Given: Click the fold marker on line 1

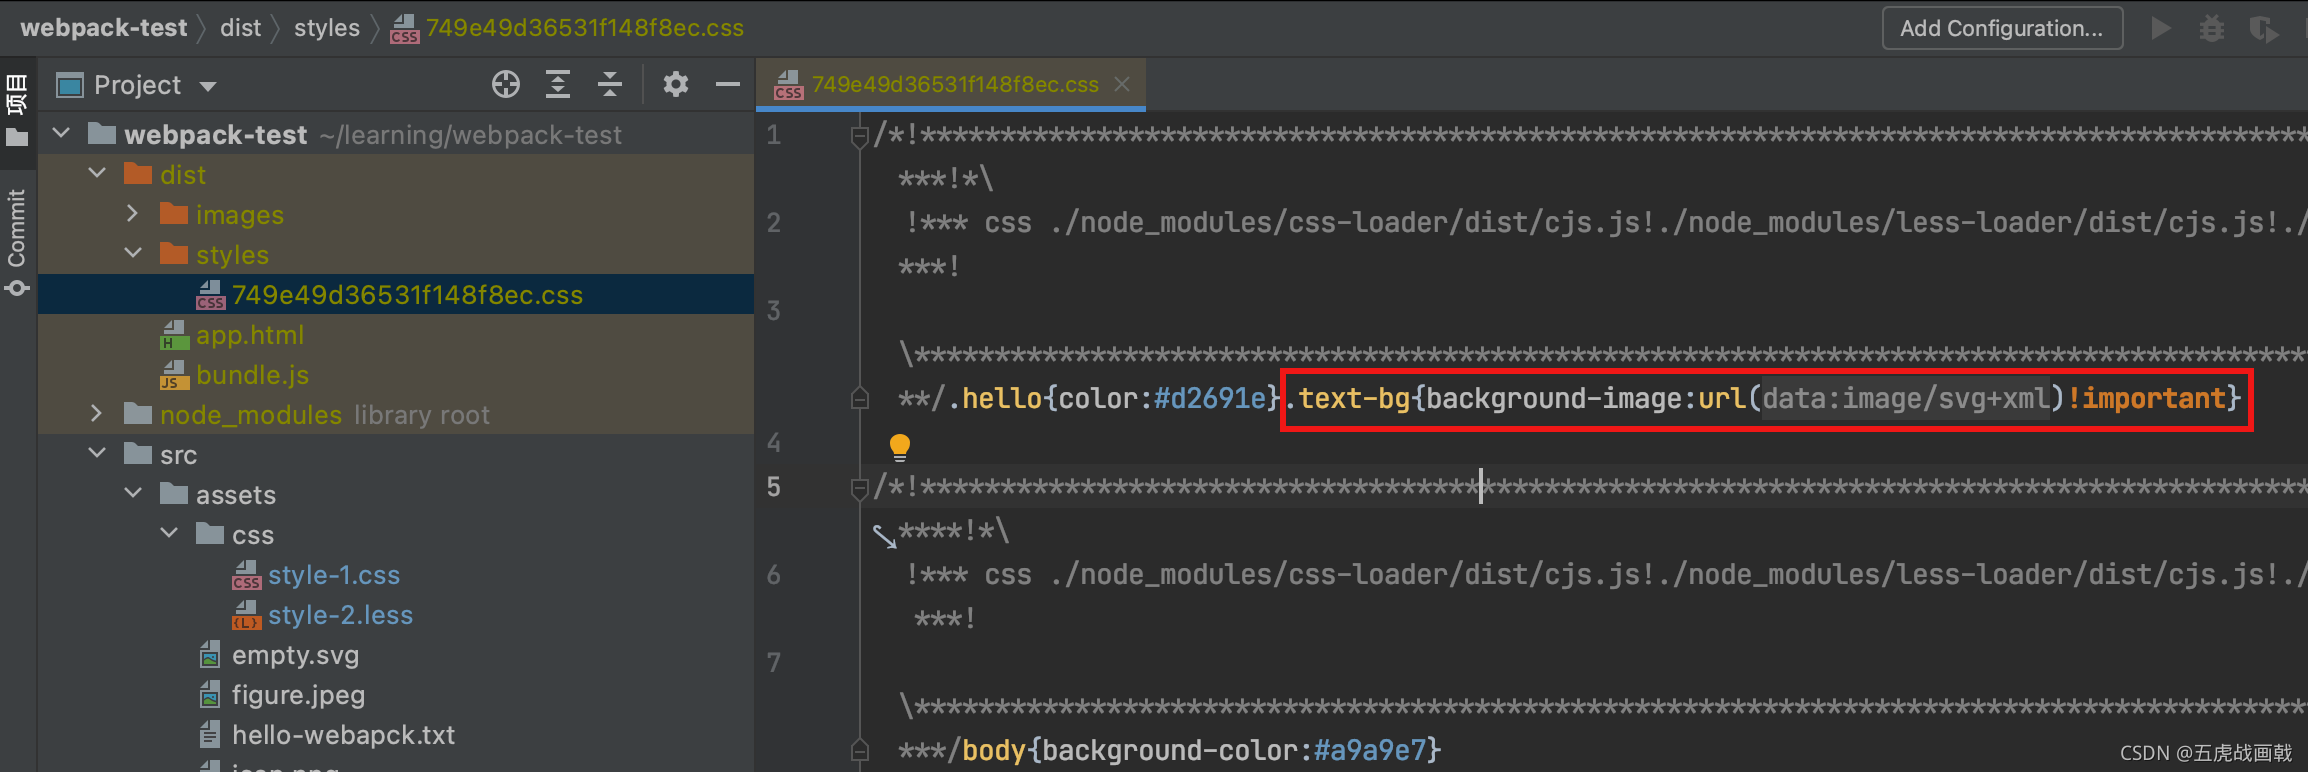Looking at the screenshot, I should pos(859,135).
